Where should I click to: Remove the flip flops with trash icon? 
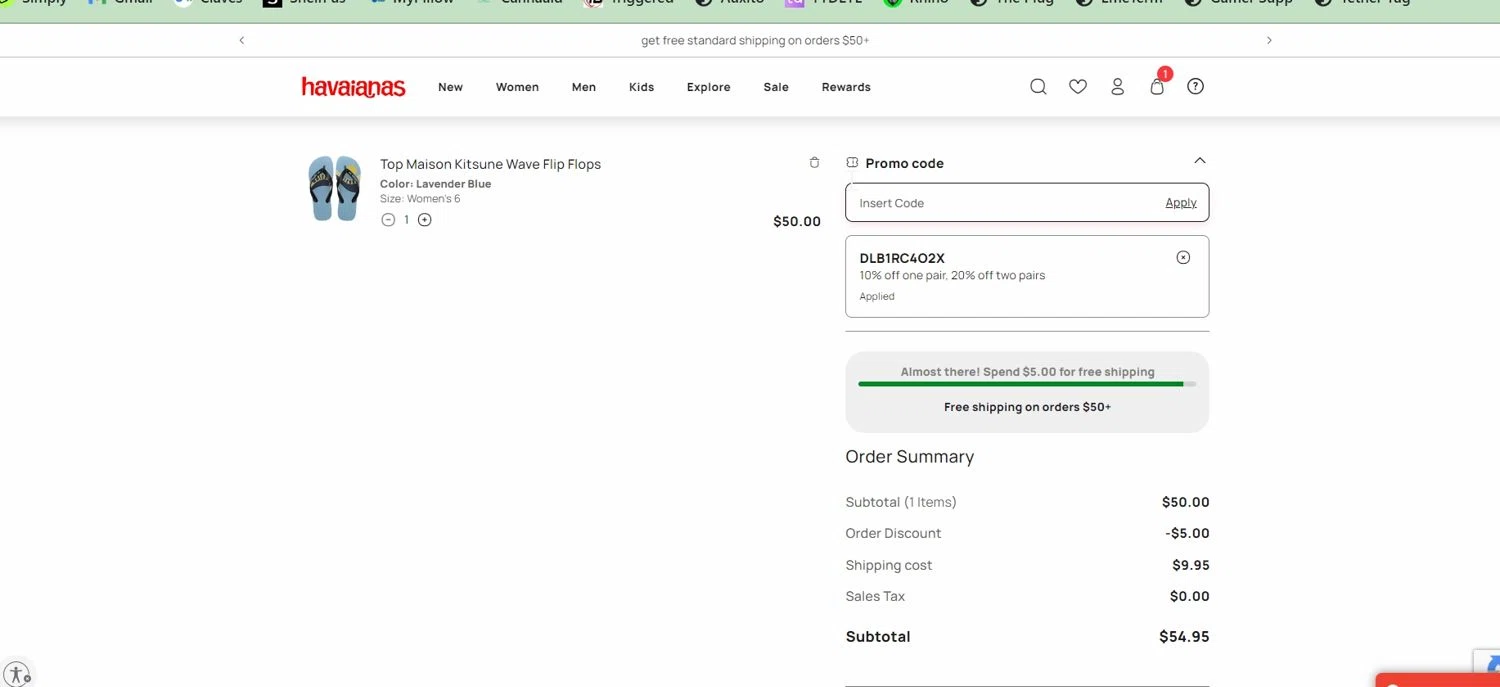(x=814, y=162)
